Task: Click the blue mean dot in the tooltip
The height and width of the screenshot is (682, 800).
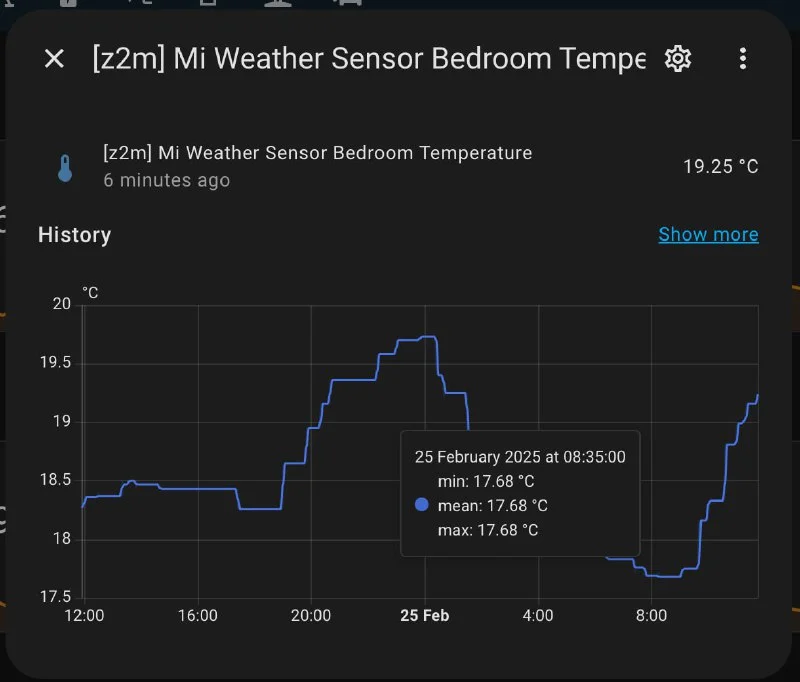Action: point(421,505)
